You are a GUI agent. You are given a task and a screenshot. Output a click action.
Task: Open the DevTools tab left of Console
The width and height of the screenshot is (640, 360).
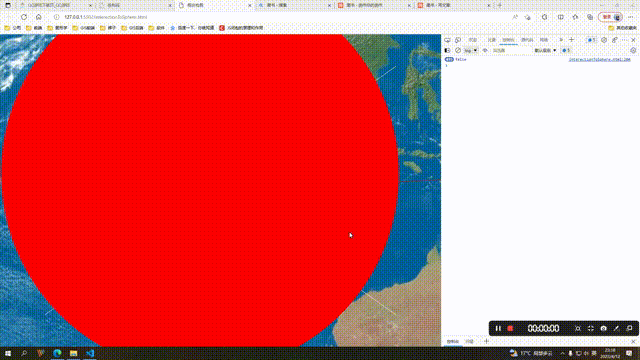point(491,40)
